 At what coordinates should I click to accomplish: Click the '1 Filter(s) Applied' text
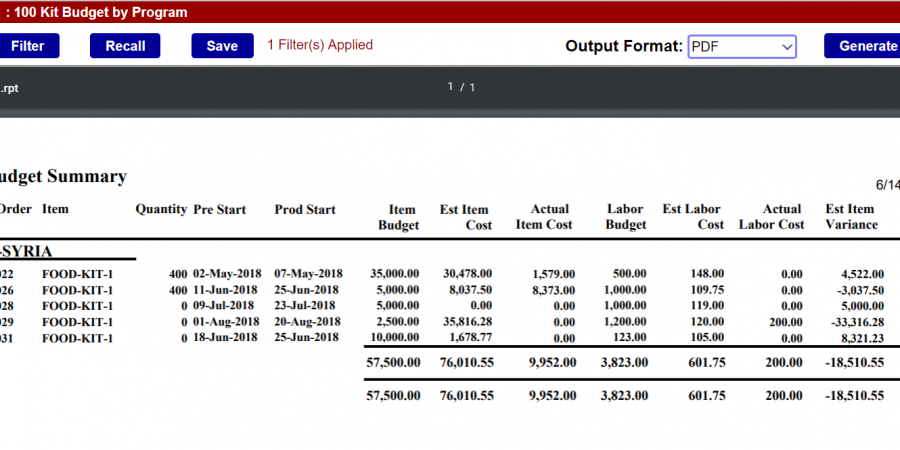[x=320, y=45]
